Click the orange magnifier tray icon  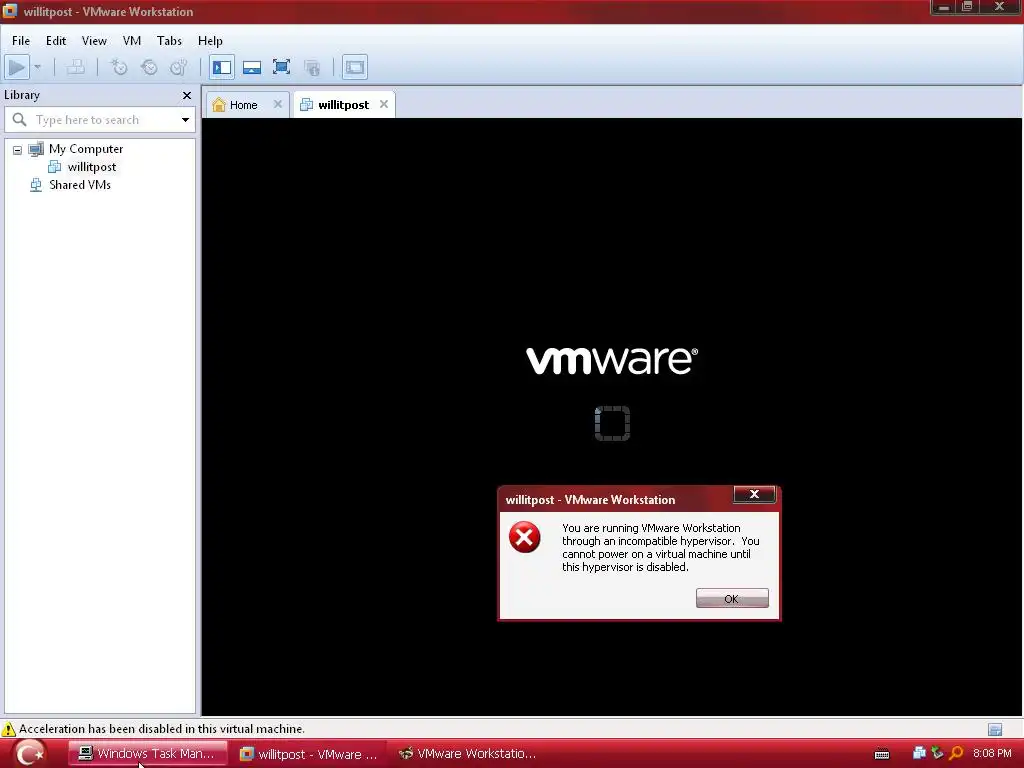coord(956,753)
